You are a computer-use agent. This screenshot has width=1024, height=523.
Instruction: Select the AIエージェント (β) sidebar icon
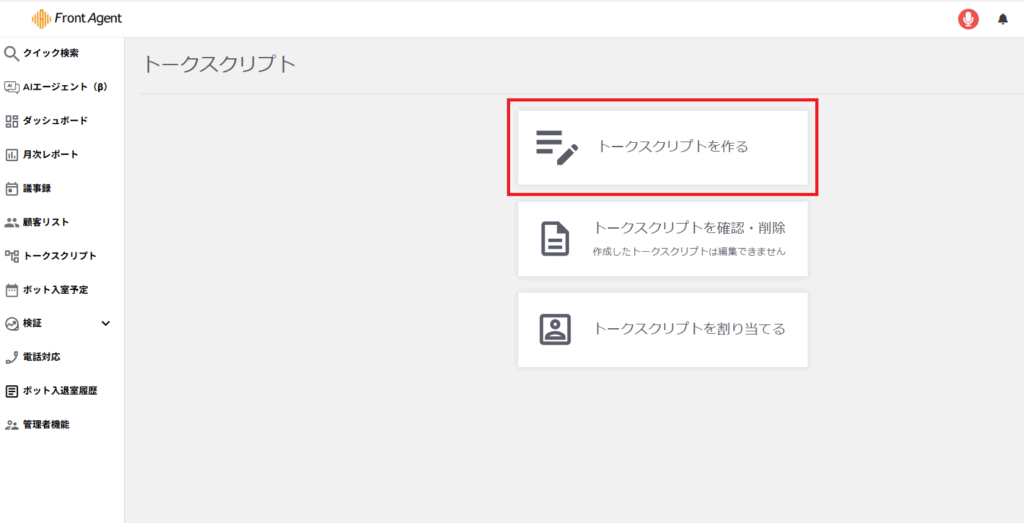[x=12, y=87]
